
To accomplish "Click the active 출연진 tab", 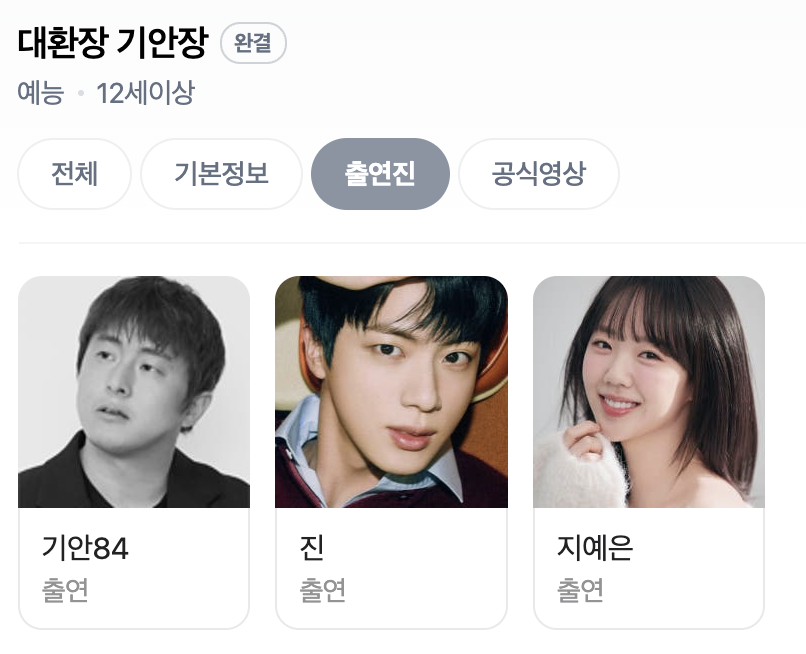I will click(380, 174).
